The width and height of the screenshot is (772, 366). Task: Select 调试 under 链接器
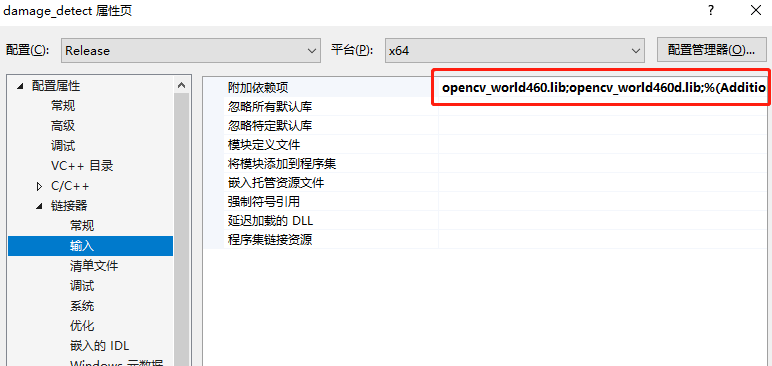(82, 286)
